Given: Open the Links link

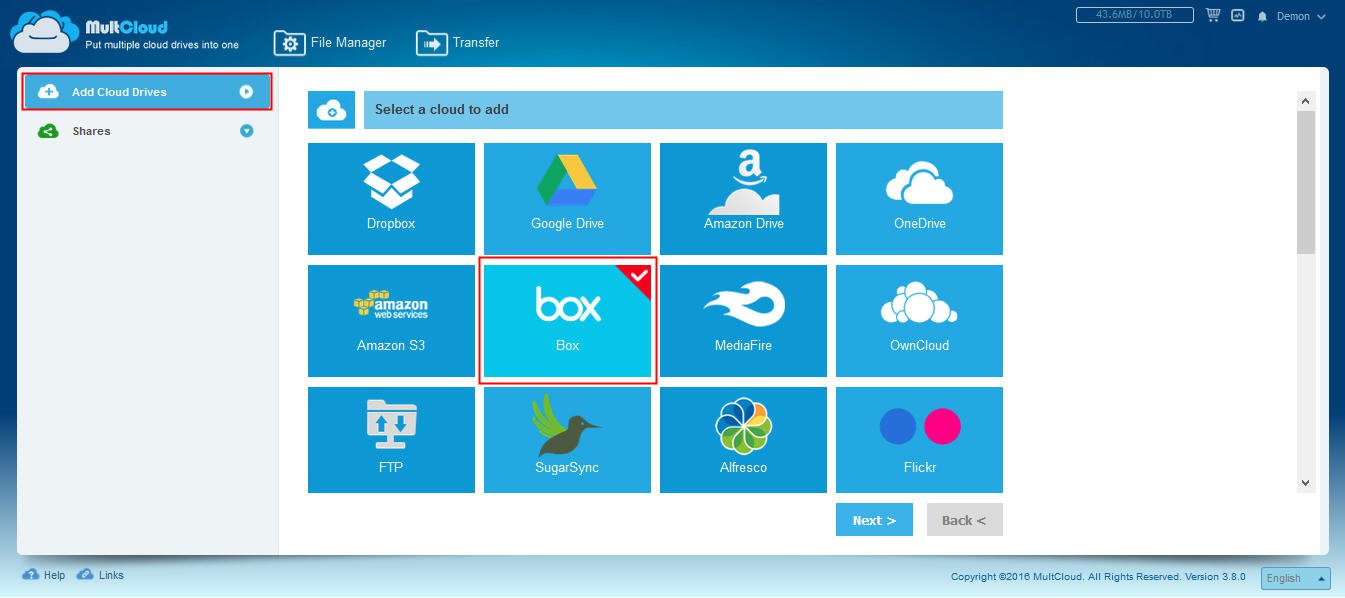Looking at the screenshot, I should [x=111, y=576].
